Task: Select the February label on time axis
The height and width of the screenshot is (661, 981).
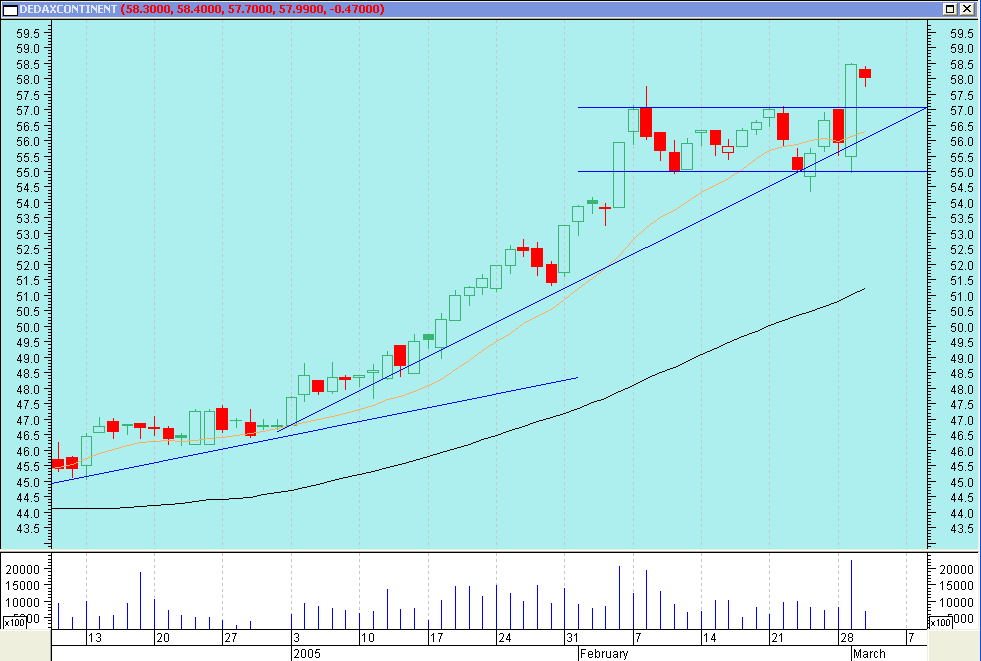Action: [604, 654]
